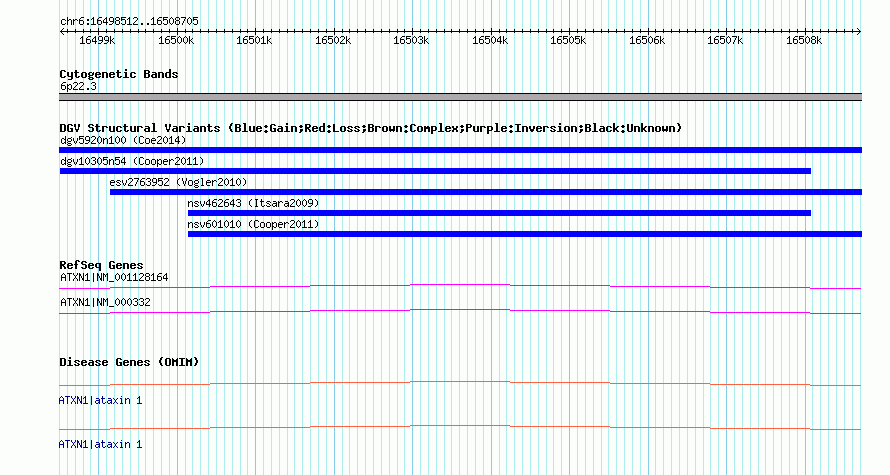Click the 16504k ruler tick label
The height and width of the screenshot is (475, 890).
(490, 40)
